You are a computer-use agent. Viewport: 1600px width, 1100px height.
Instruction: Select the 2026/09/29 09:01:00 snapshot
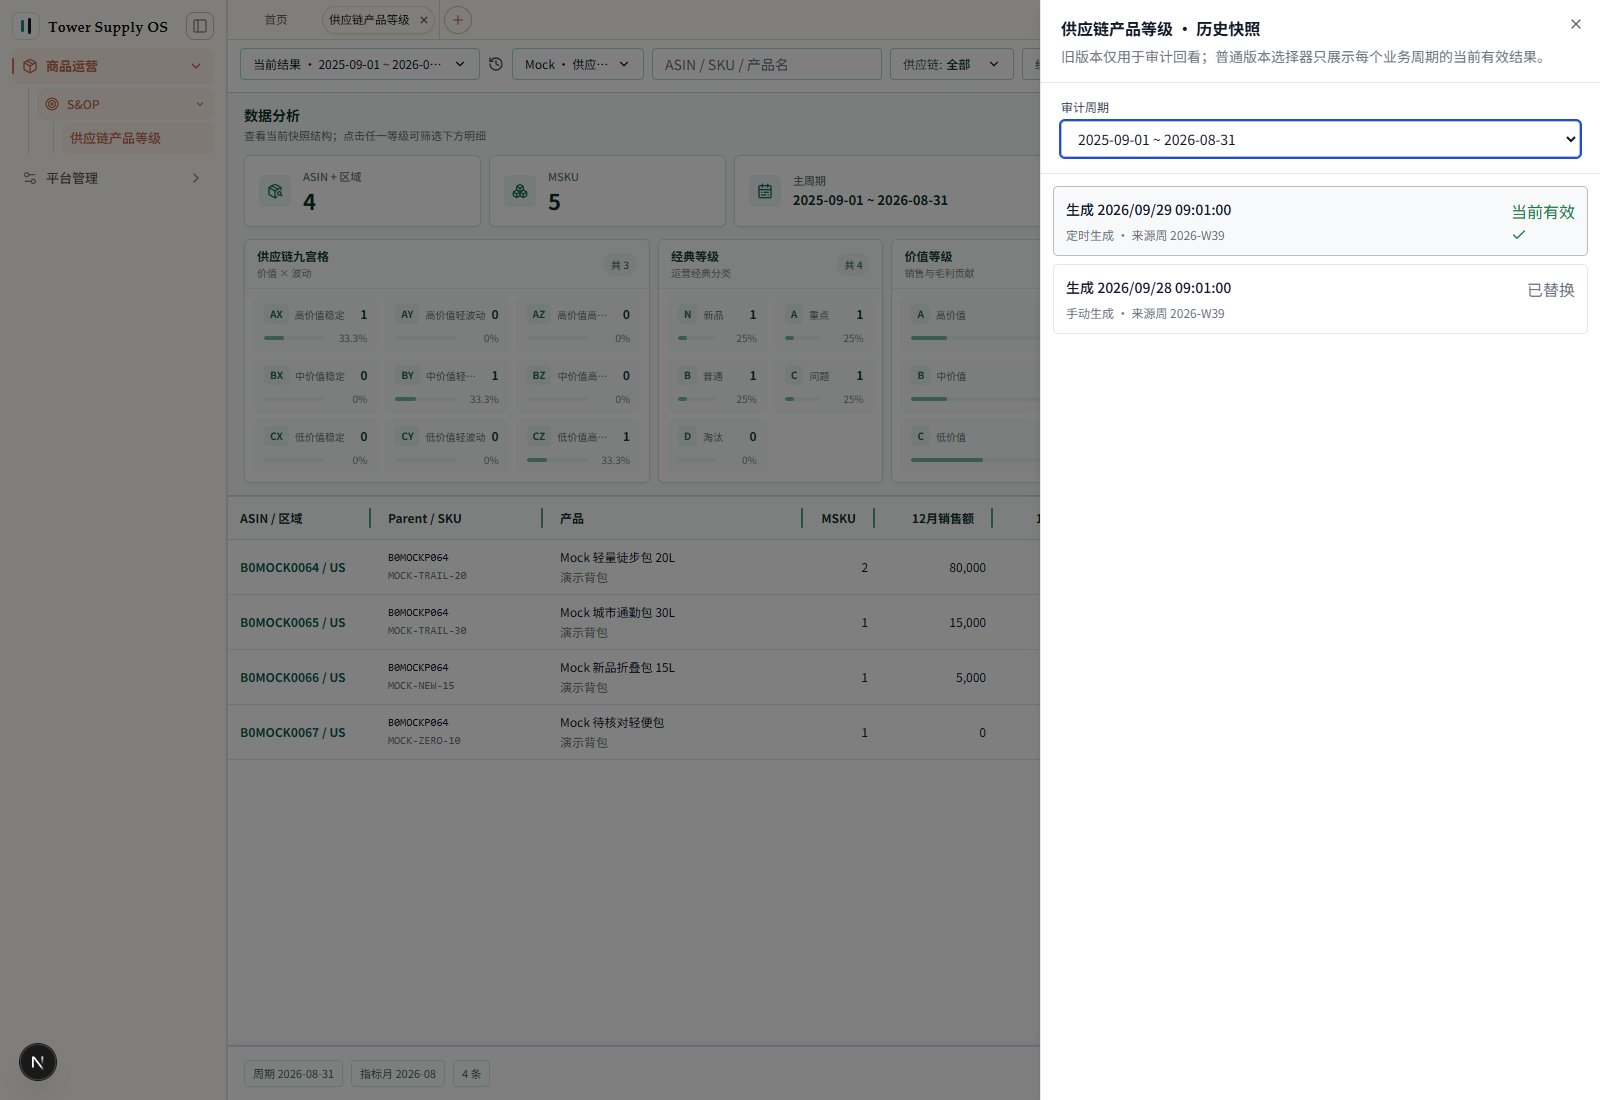1320,221
